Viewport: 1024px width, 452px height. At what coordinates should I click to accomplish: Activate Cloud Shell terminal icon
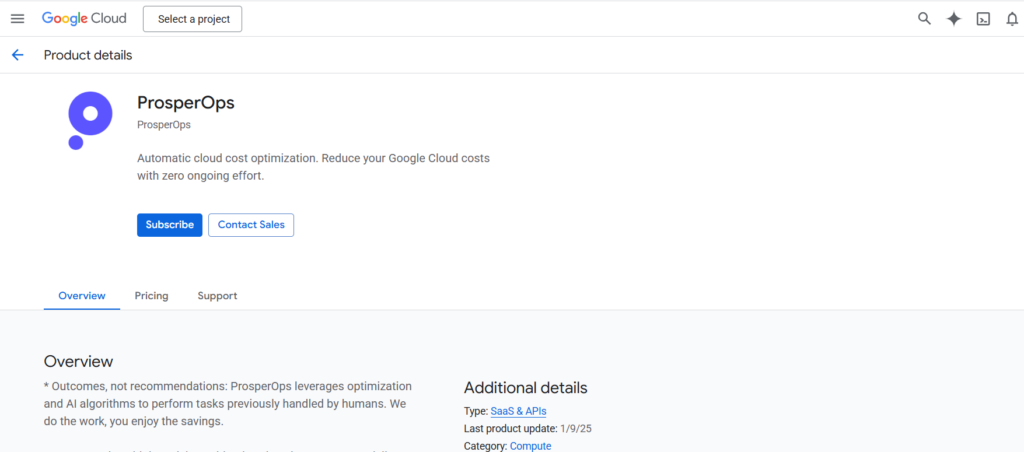click(983, 19)
